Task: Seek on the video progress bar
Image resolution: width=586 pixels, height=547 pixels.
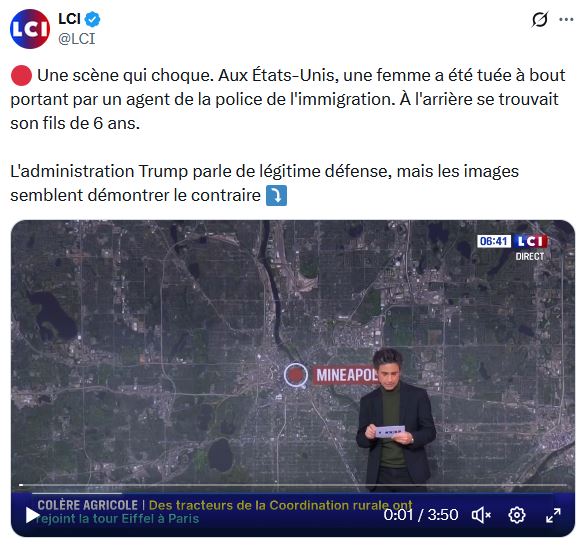Action: pos(293,485)
